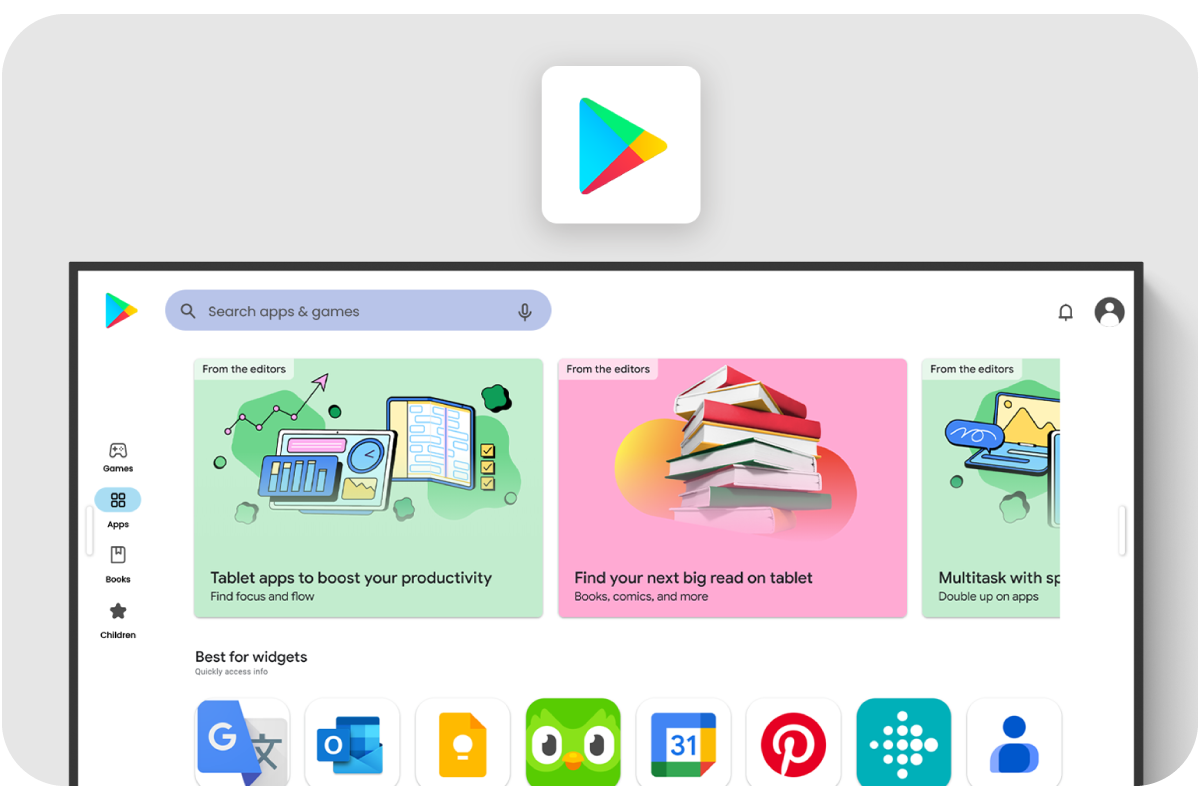Click inside the Search apps & games field
The image size is (1200, 800).
[358, 311]
